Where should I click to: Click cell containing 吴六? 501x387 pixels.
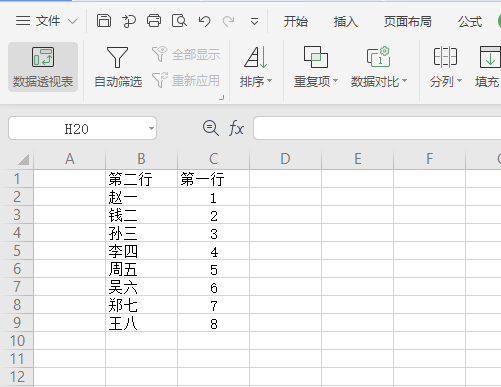(141, 287)
